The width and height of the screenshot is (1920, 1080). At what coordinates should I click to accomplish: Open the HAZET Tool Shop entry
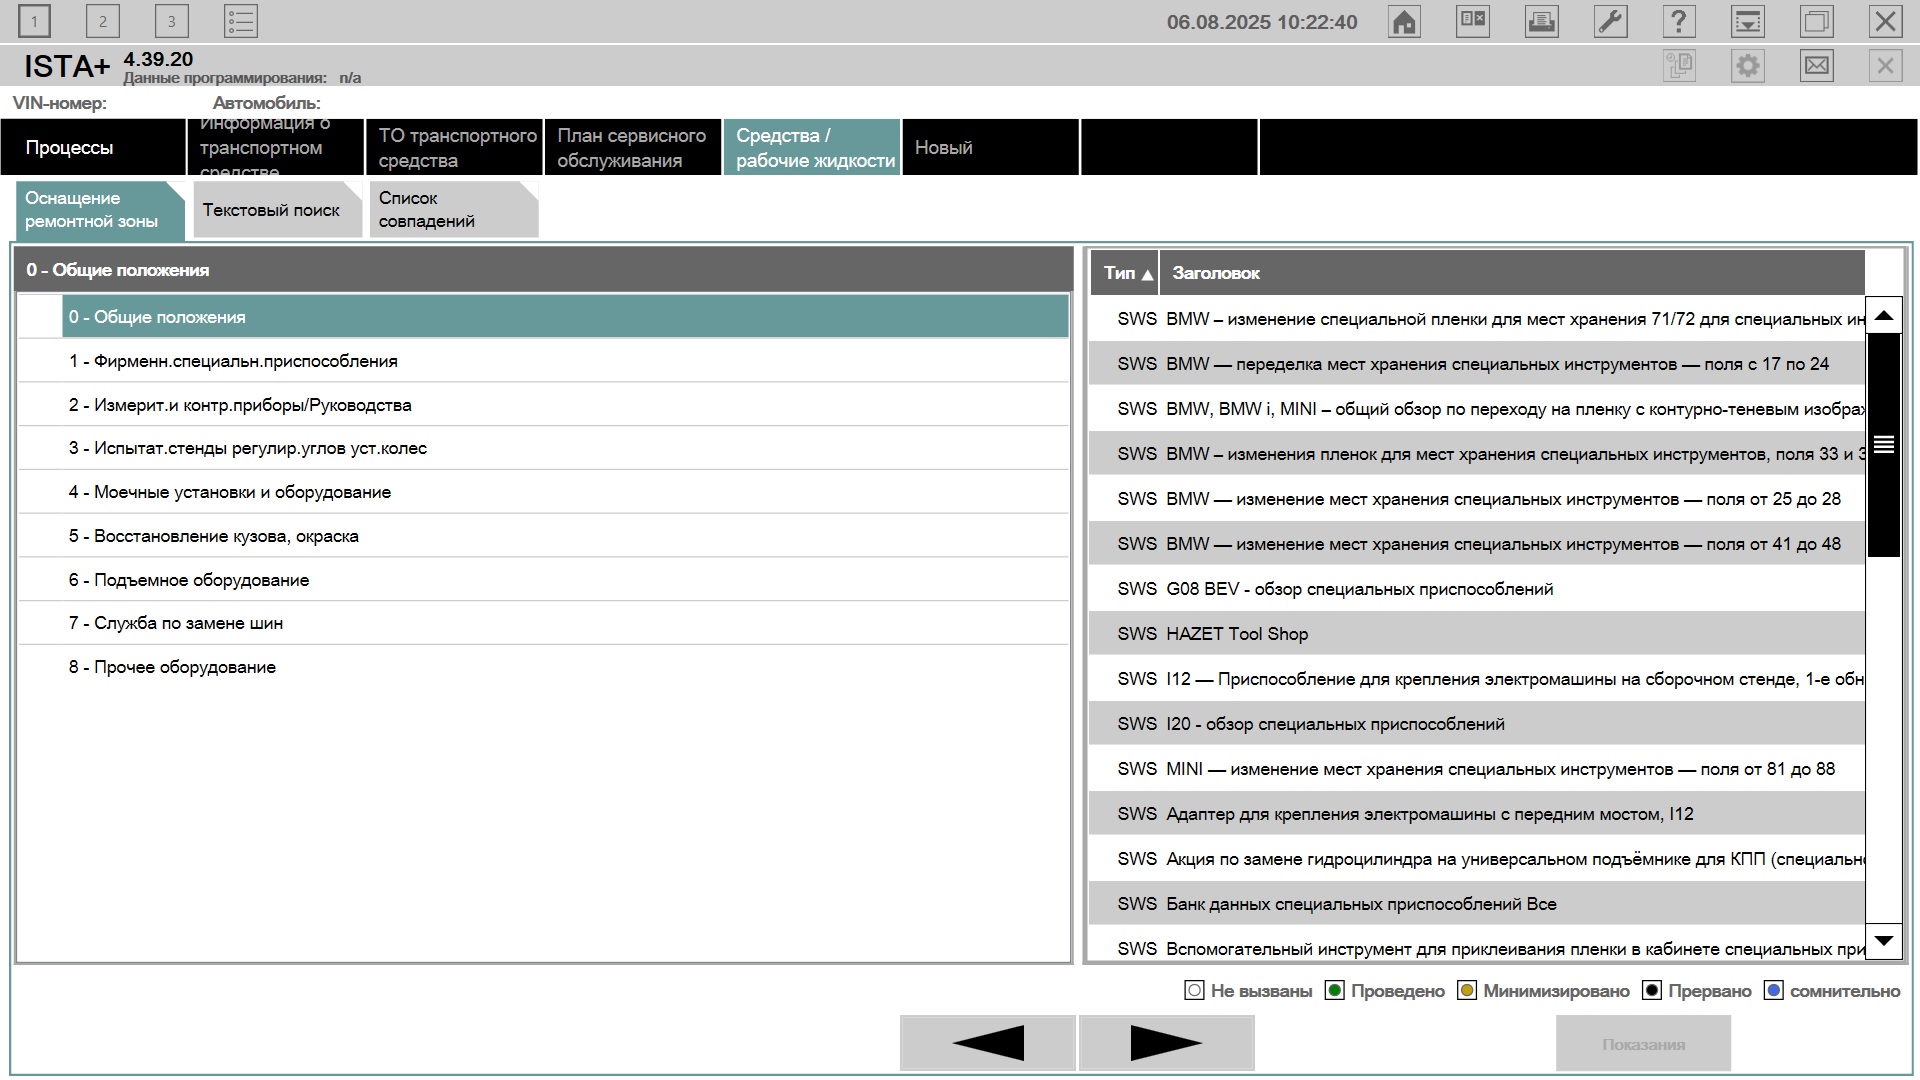click(x=1477, y=634)
